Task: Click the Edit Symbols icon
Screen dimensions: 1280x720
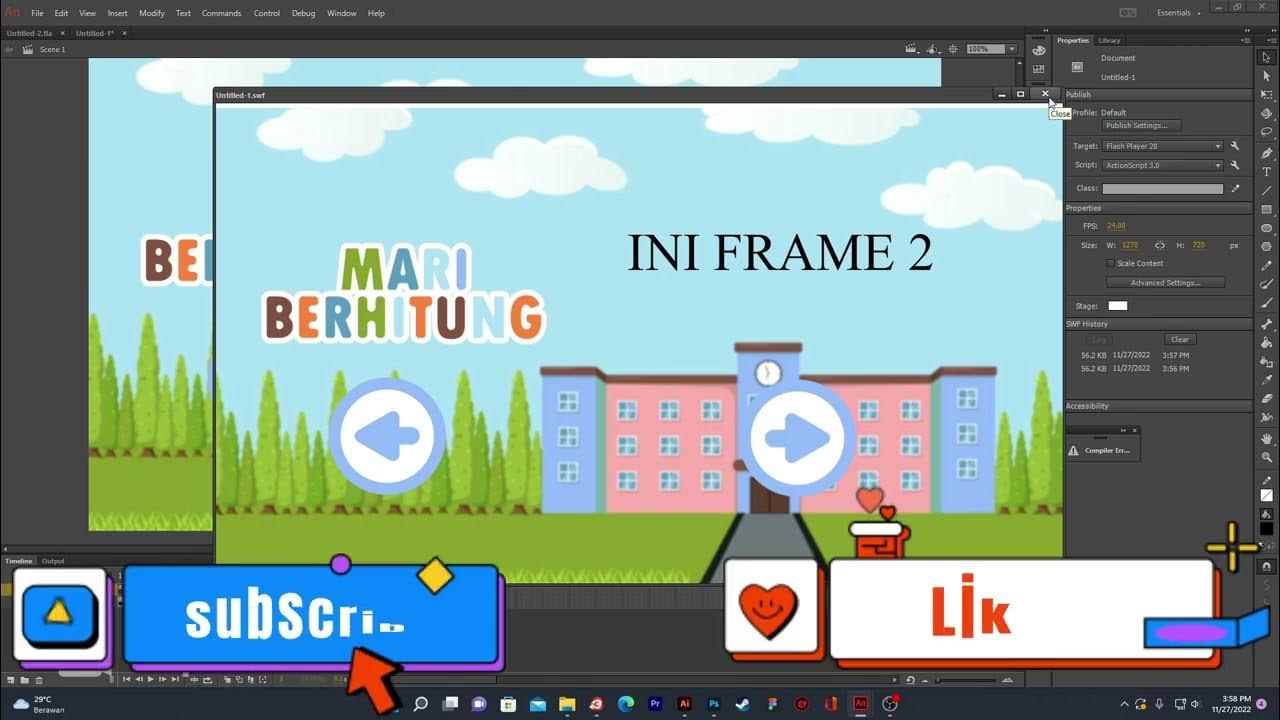Action: point(933,49)
